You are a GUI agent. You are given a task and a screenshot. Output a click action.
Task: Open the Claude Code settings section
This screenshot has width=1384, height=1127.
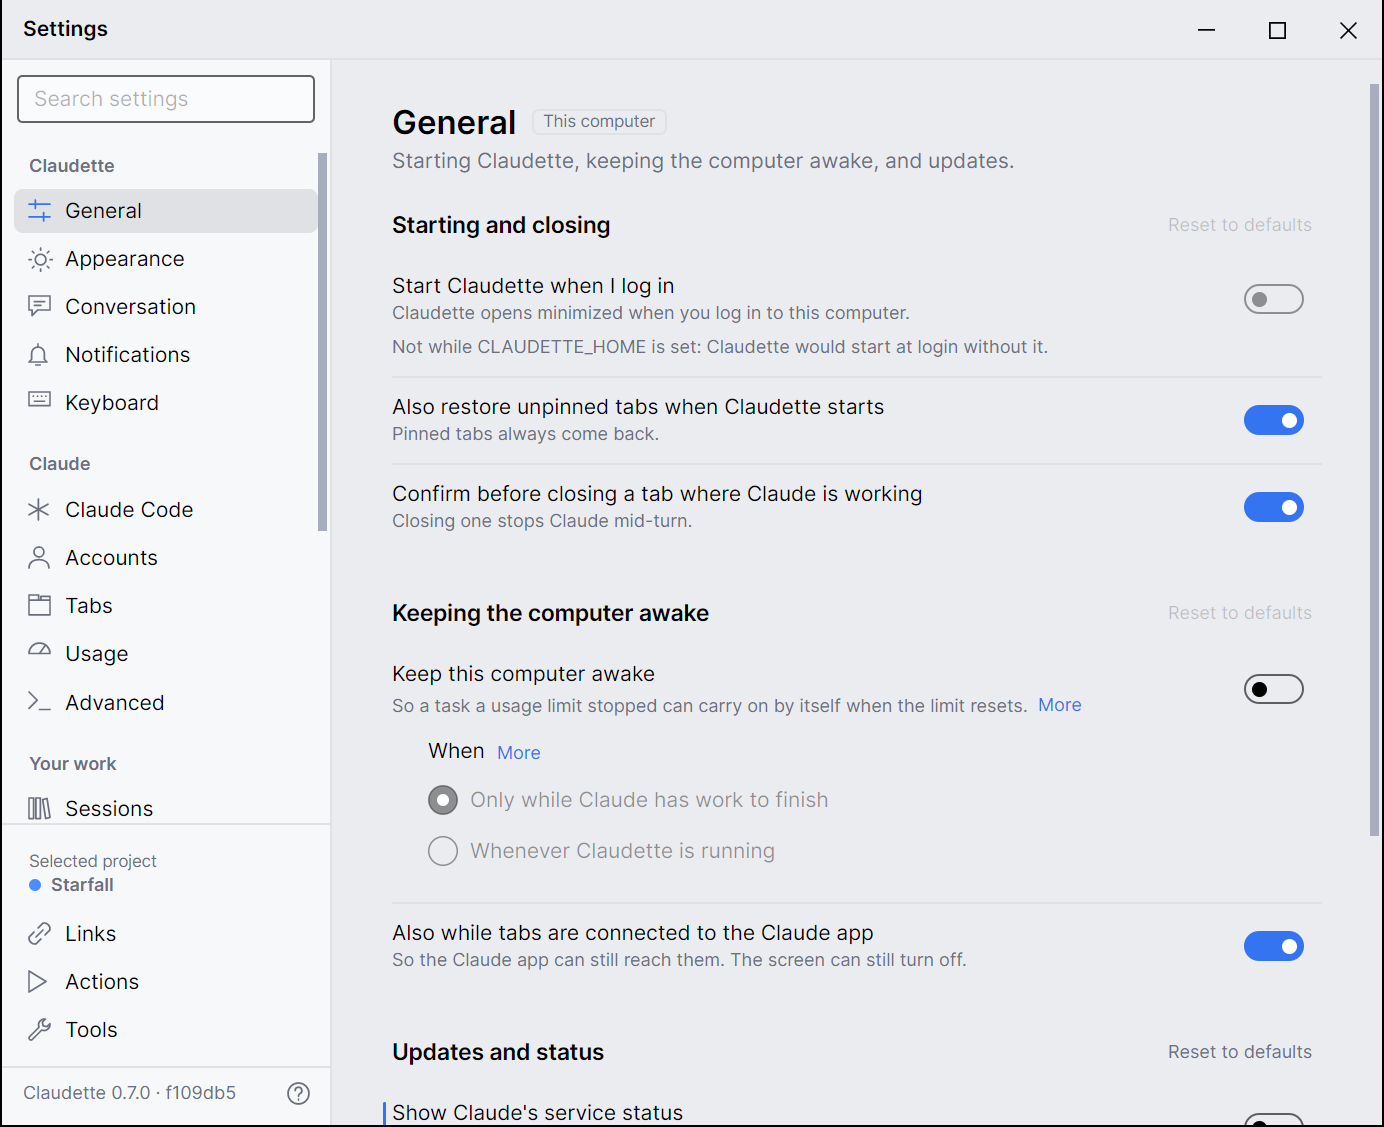pos(166,510)
